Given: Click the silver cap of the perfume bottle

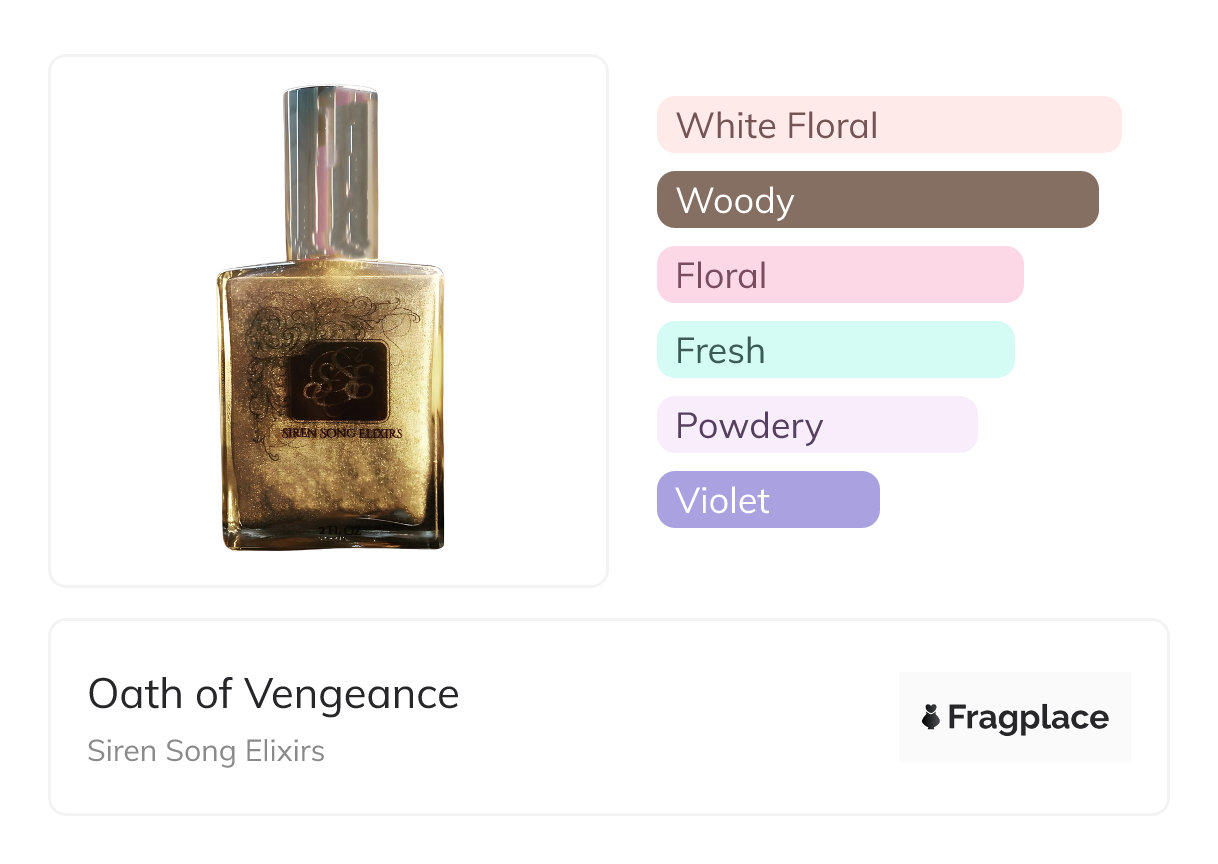Looking at the screenshot, I should tap(331, 170).
